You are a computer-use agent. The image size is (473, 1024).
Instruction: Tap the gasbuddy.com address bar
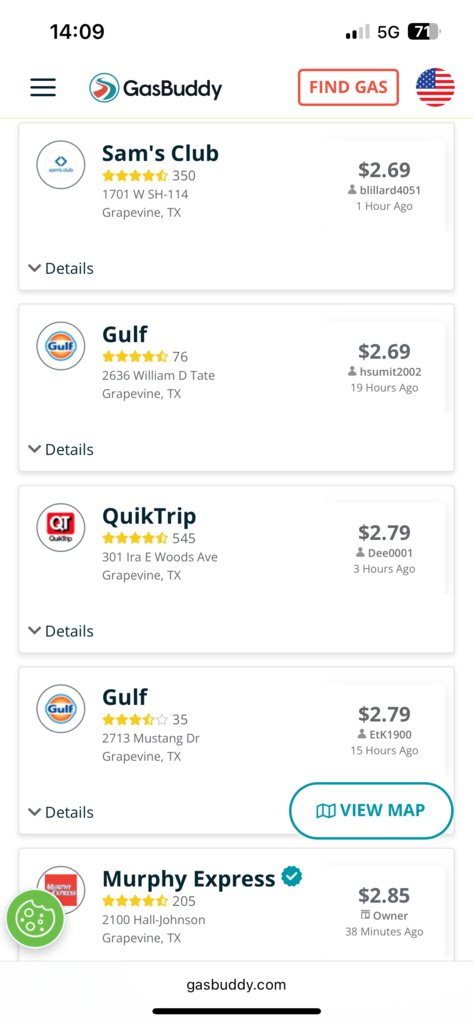click(236, 984)
